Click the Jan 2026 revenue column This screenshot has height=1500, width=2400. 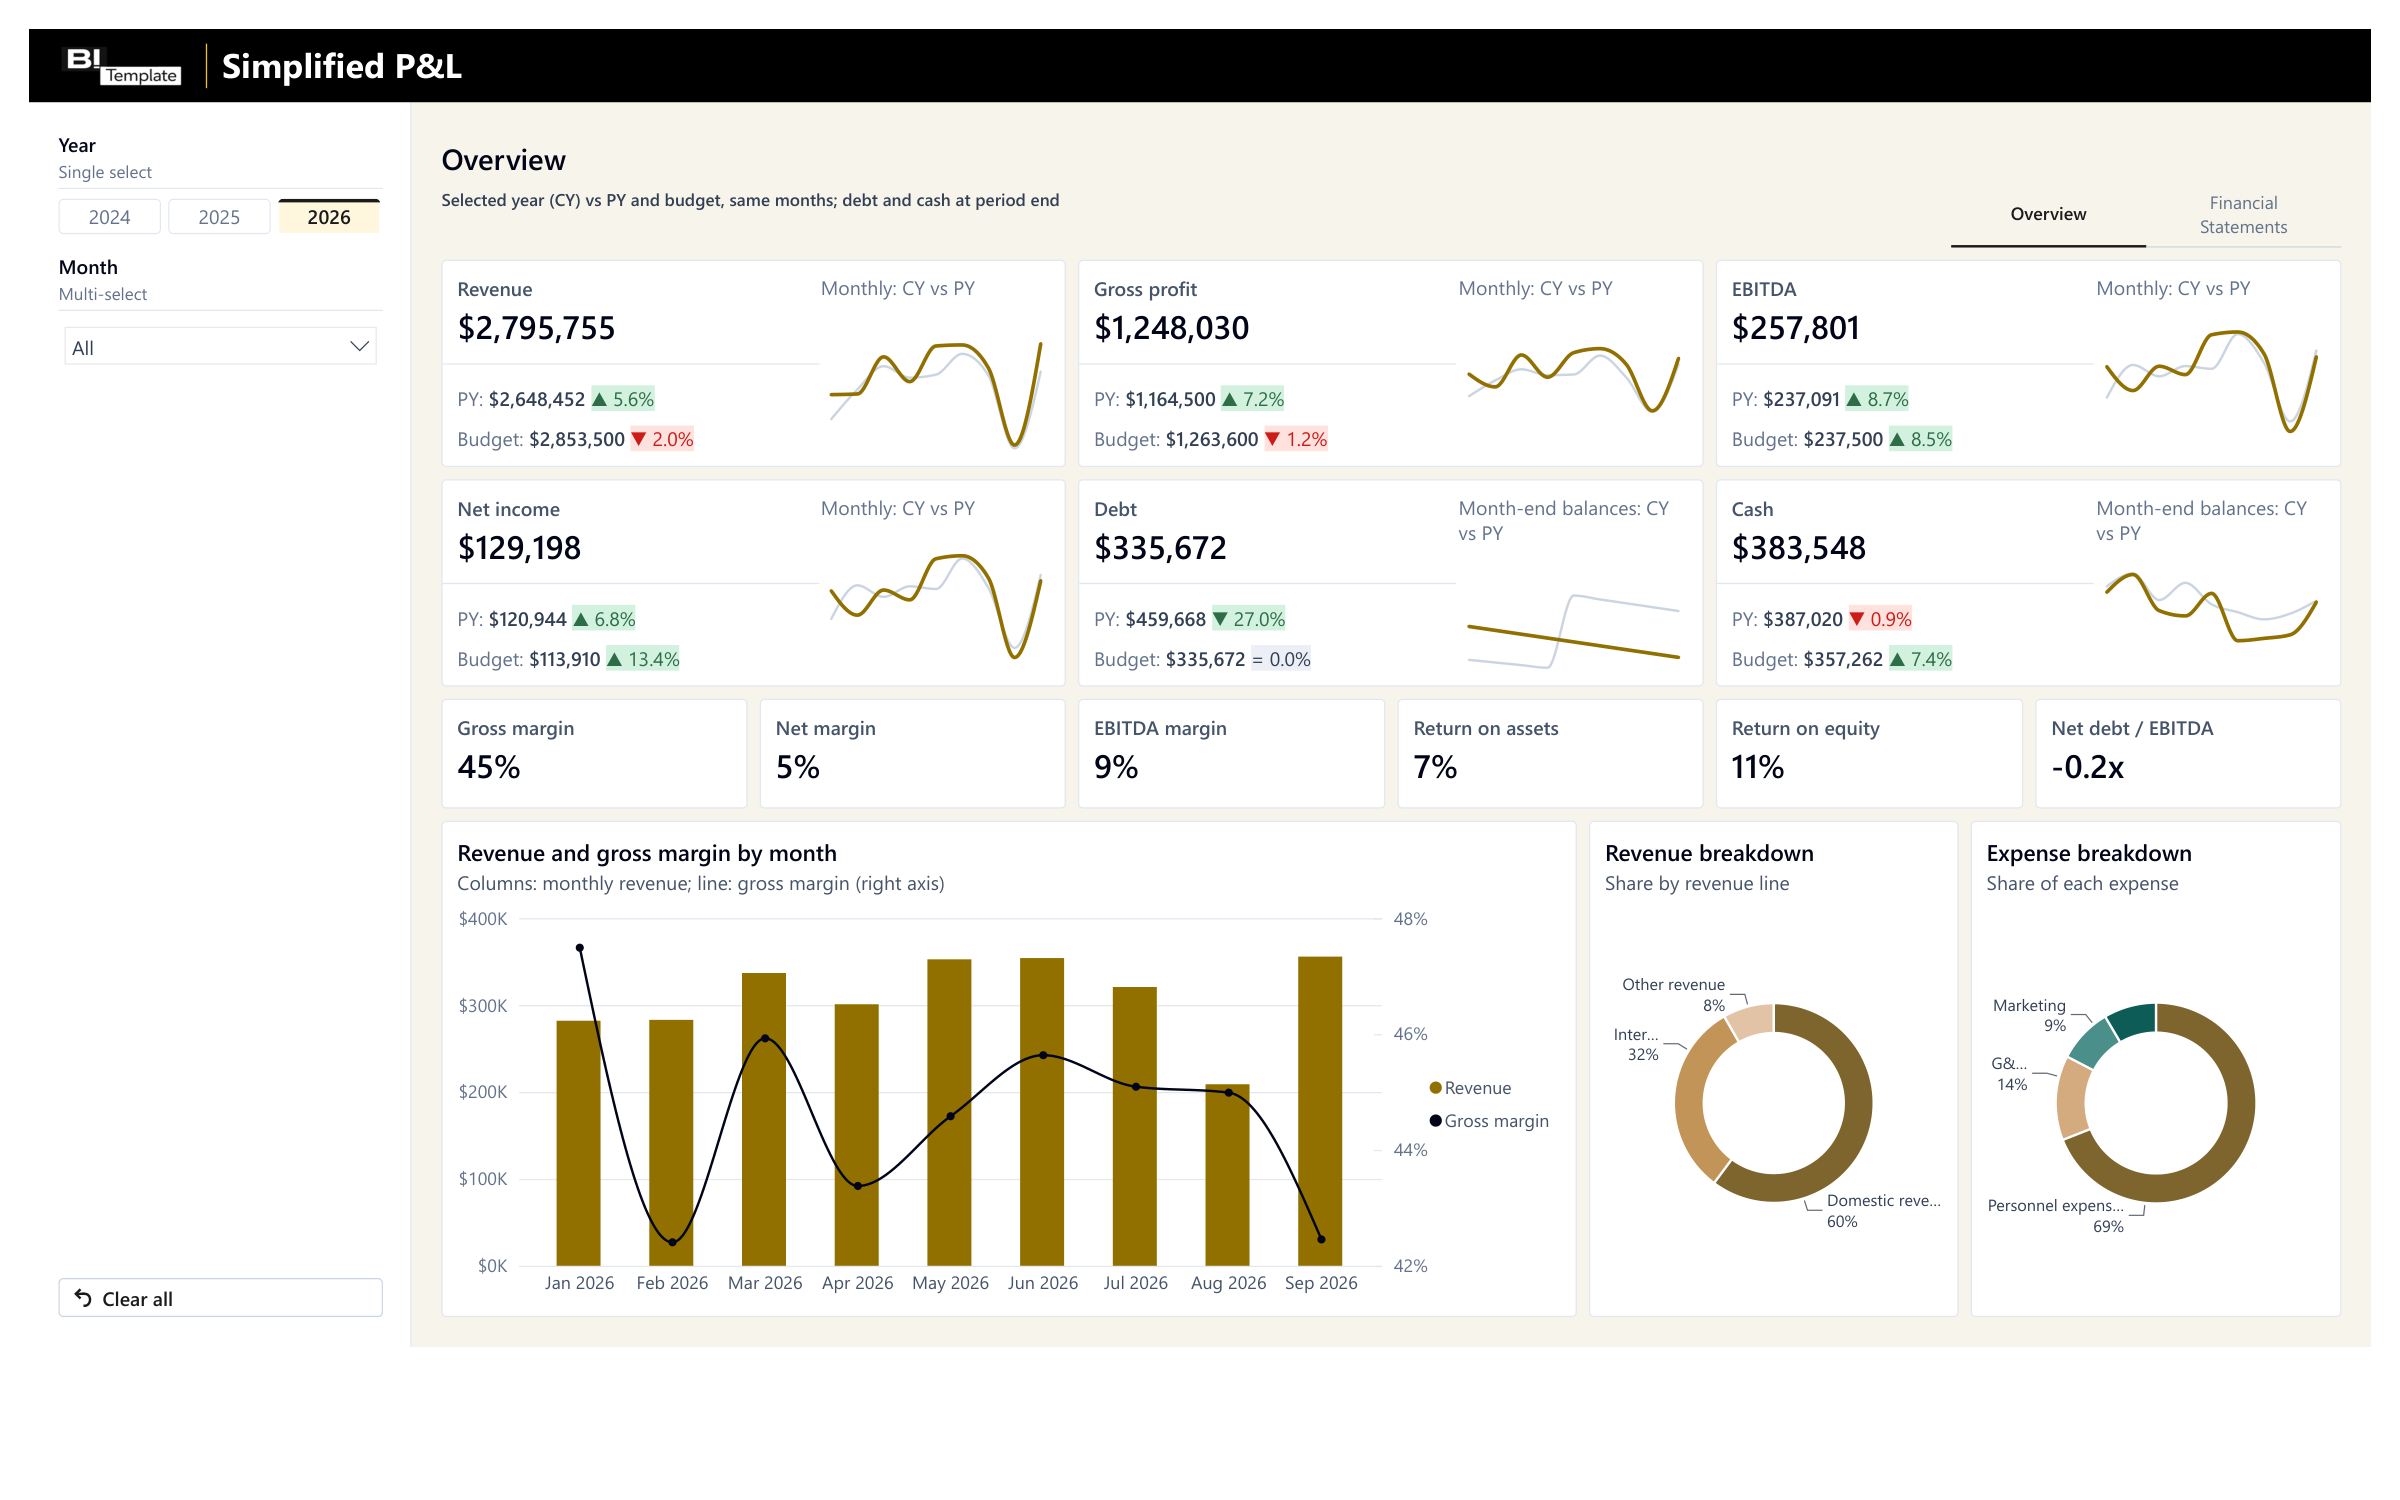click(x=578, y=1143)
